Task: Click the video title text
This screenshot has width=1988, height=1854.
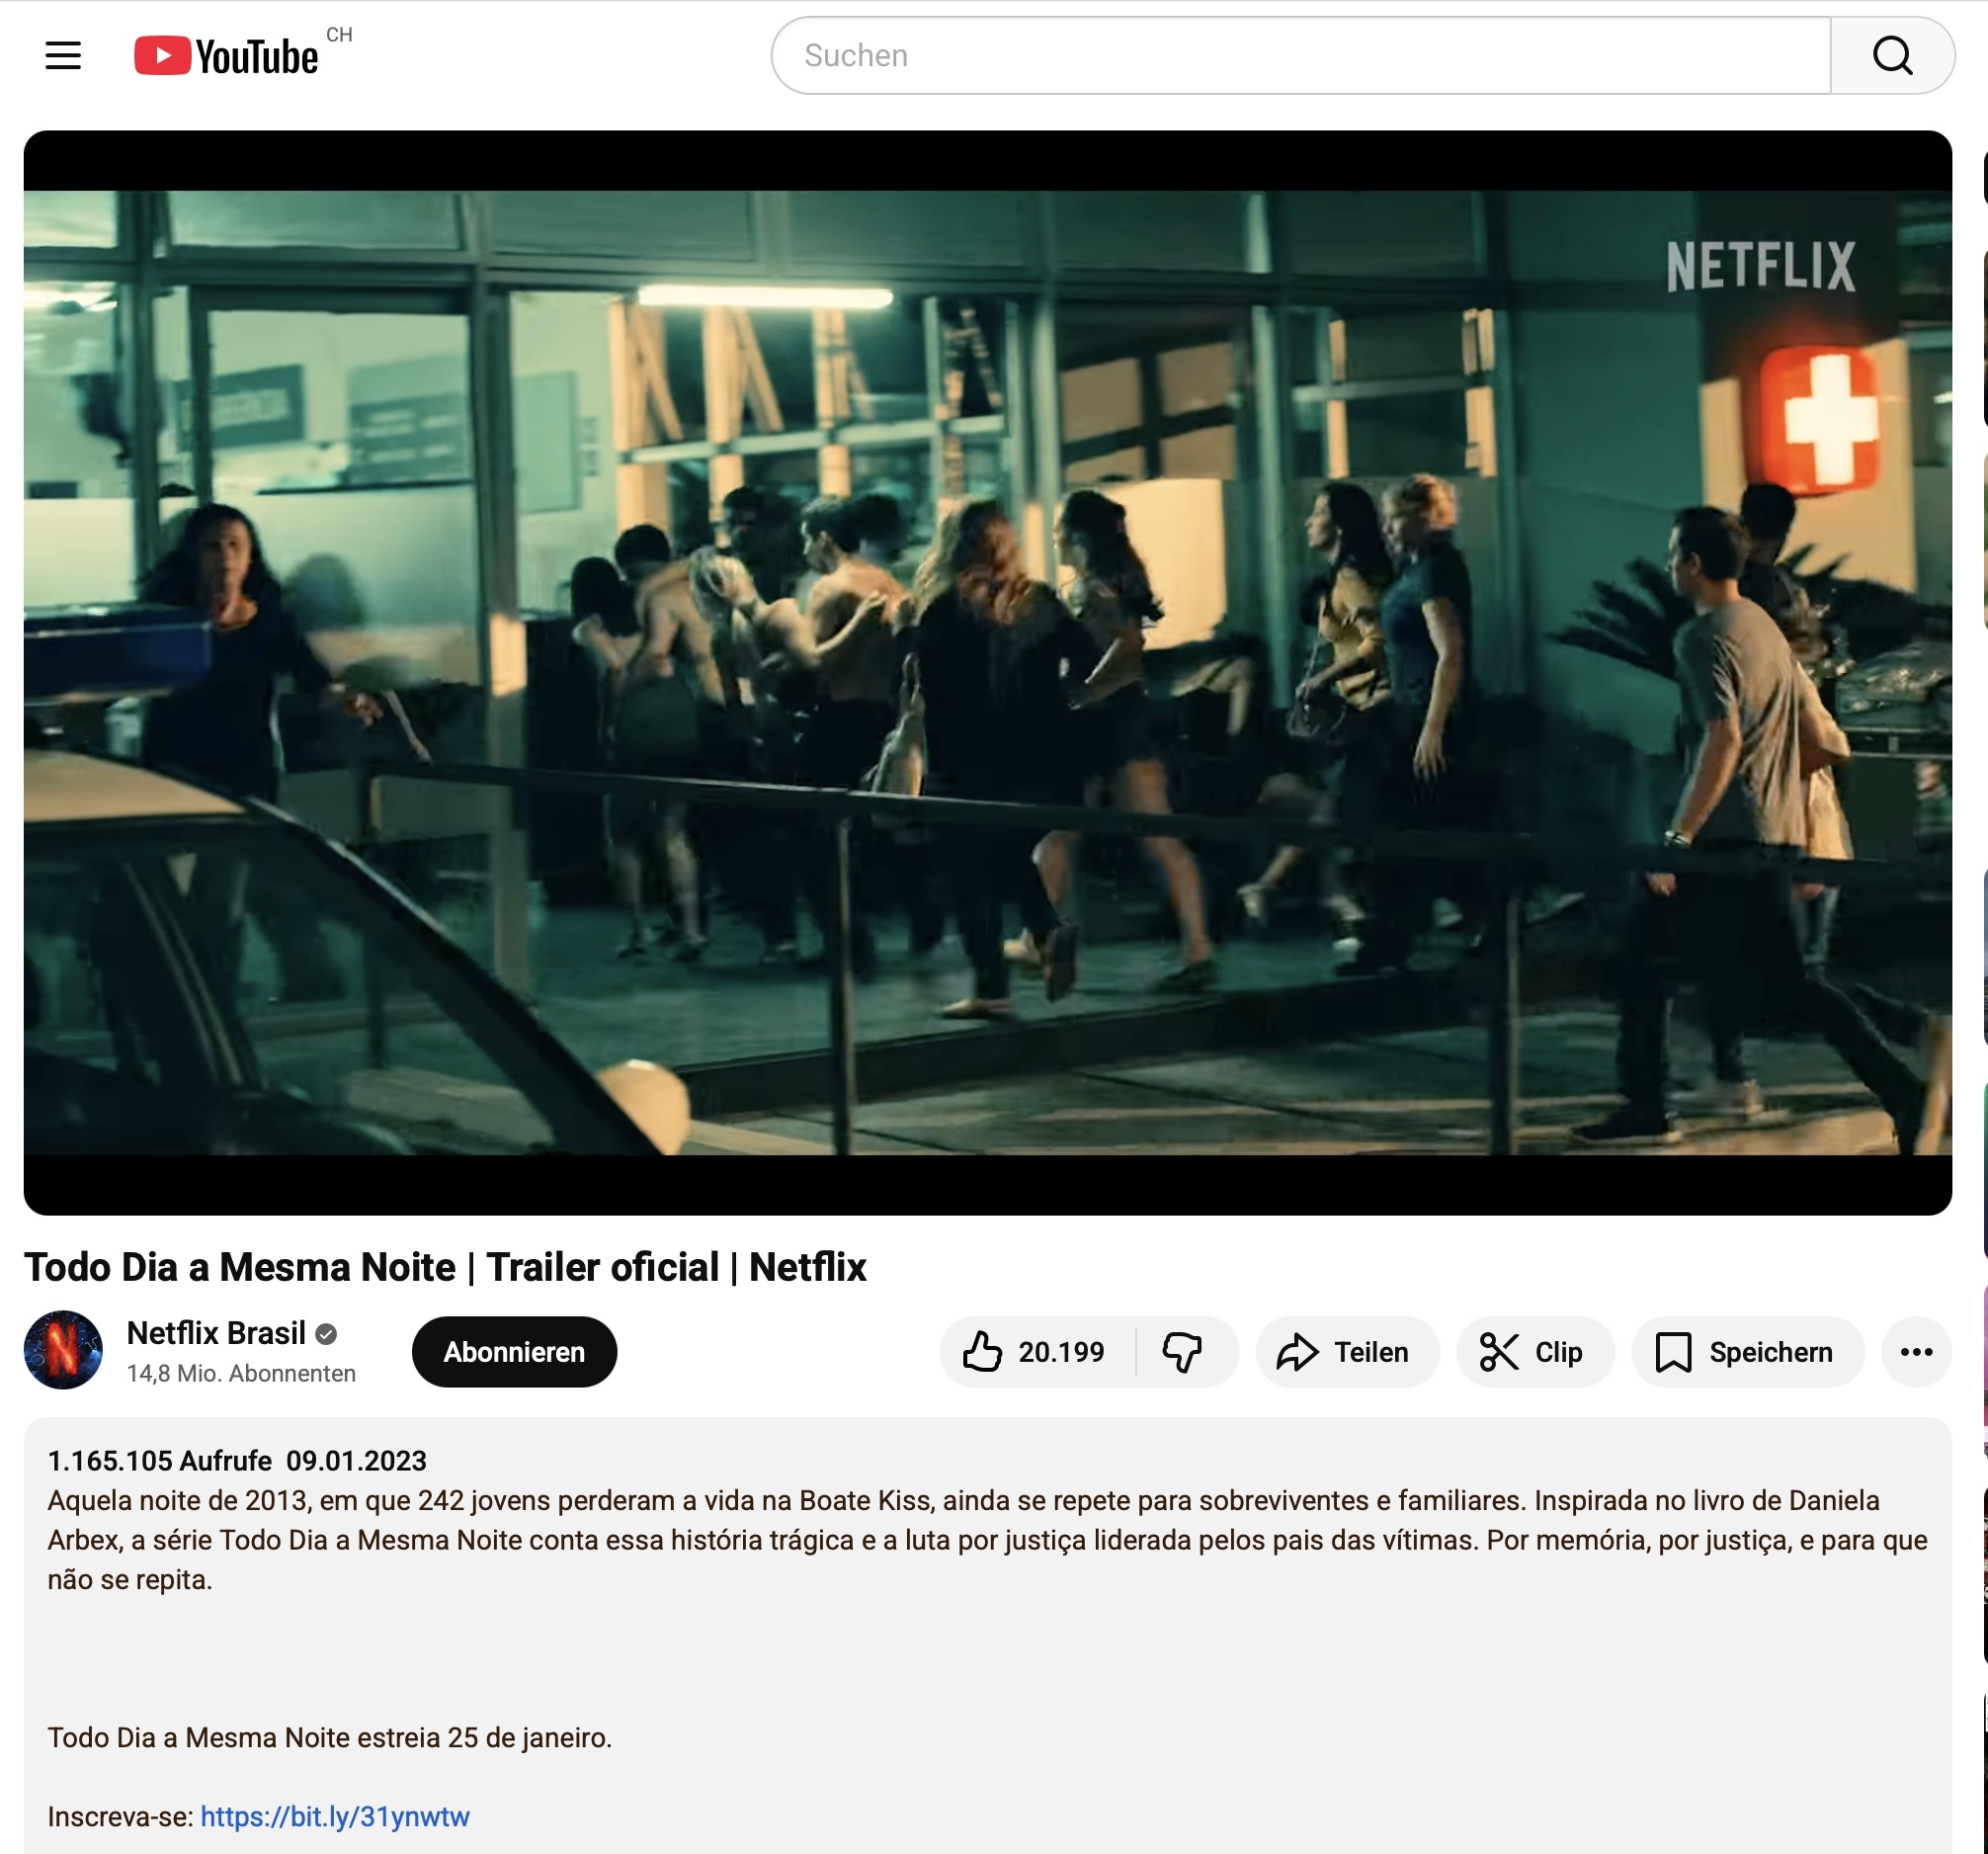Action: [445, 1267]
